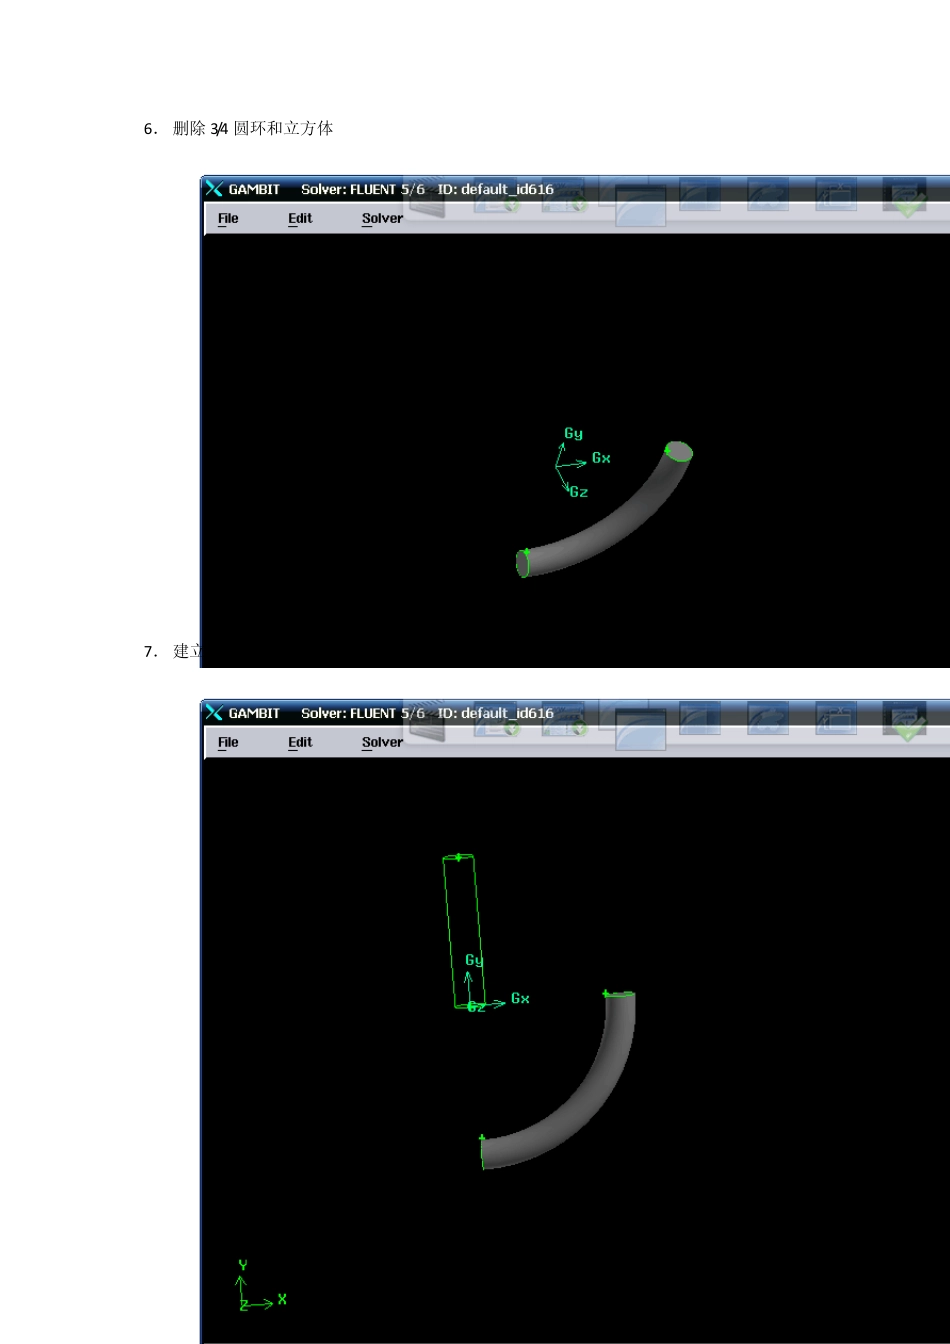Click the Gz axis label in upper viewport

point(579,492)
